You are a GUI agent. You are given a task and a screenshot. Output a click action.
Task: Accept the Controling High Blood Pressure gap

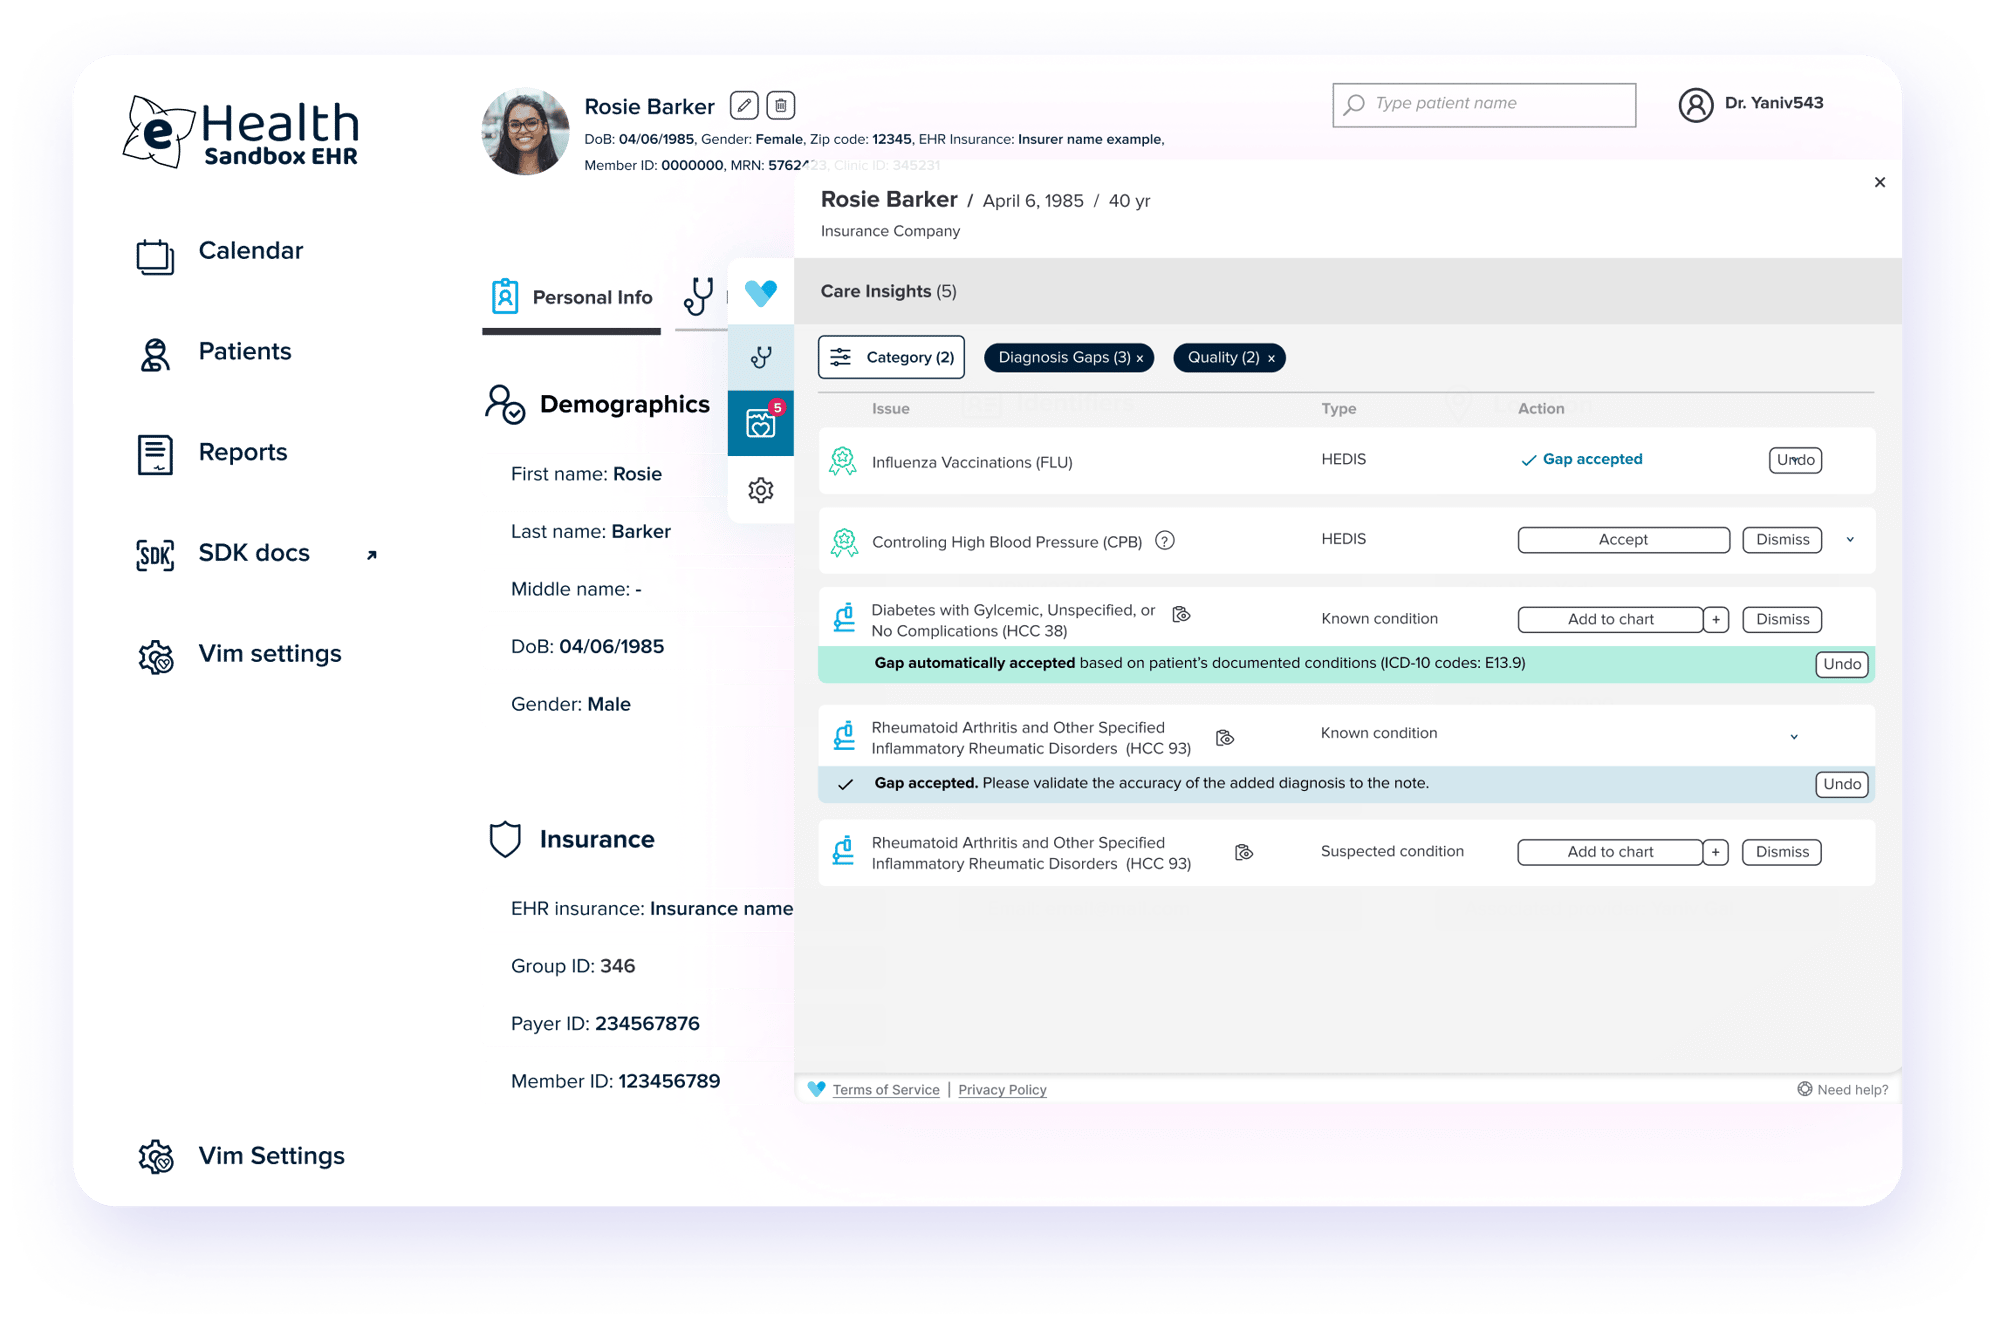[1623, 540]
